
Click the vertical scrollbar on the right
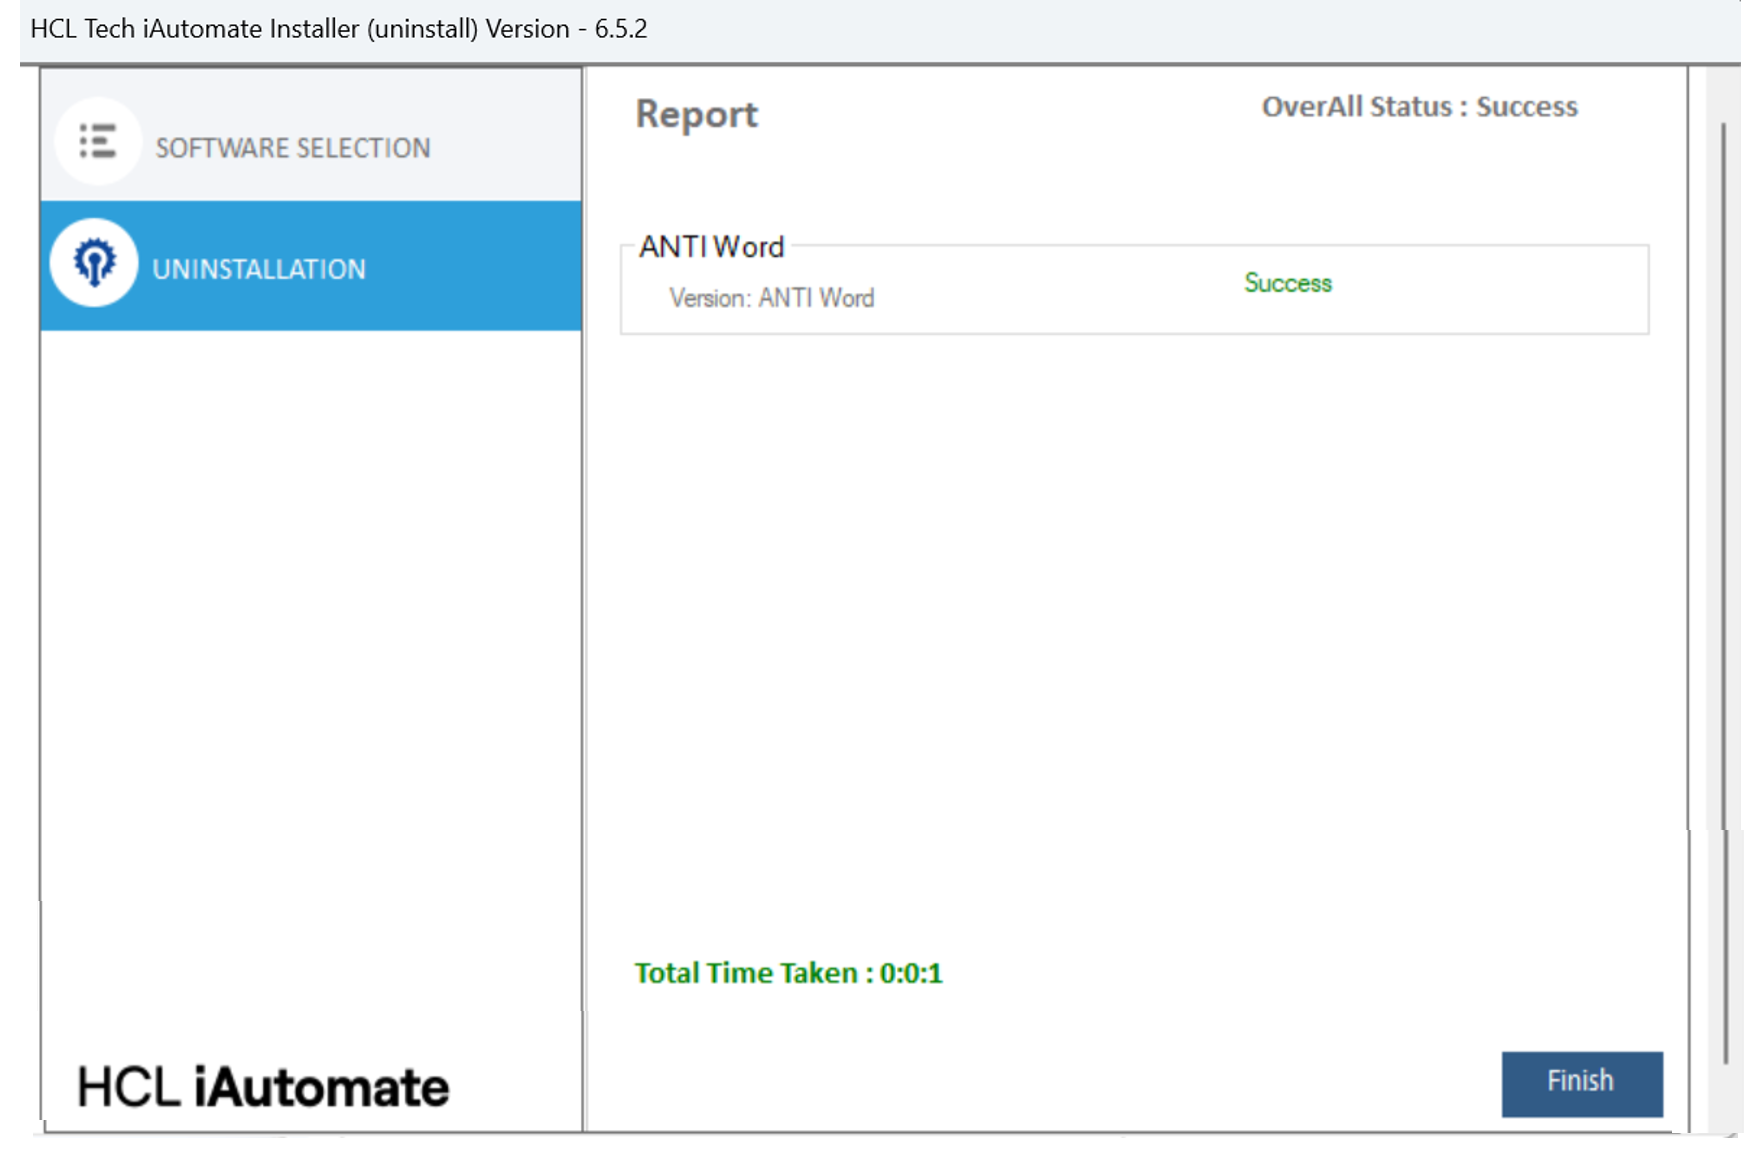[1724, 594]
